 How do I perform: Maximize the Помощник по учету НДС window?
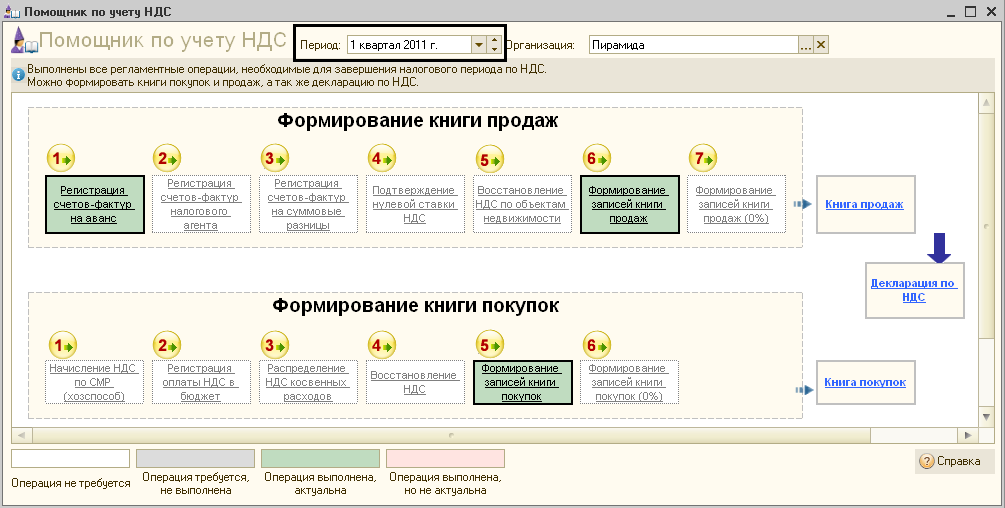[x=970, y=11]
